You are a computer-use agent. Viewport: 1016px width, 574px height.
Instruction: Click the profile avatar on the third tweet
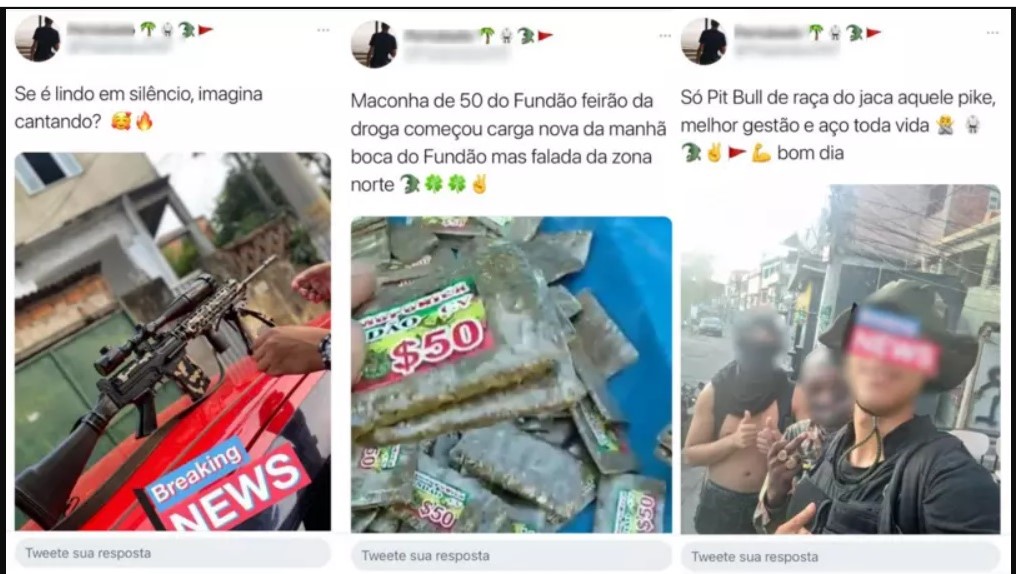click(704, 41)
